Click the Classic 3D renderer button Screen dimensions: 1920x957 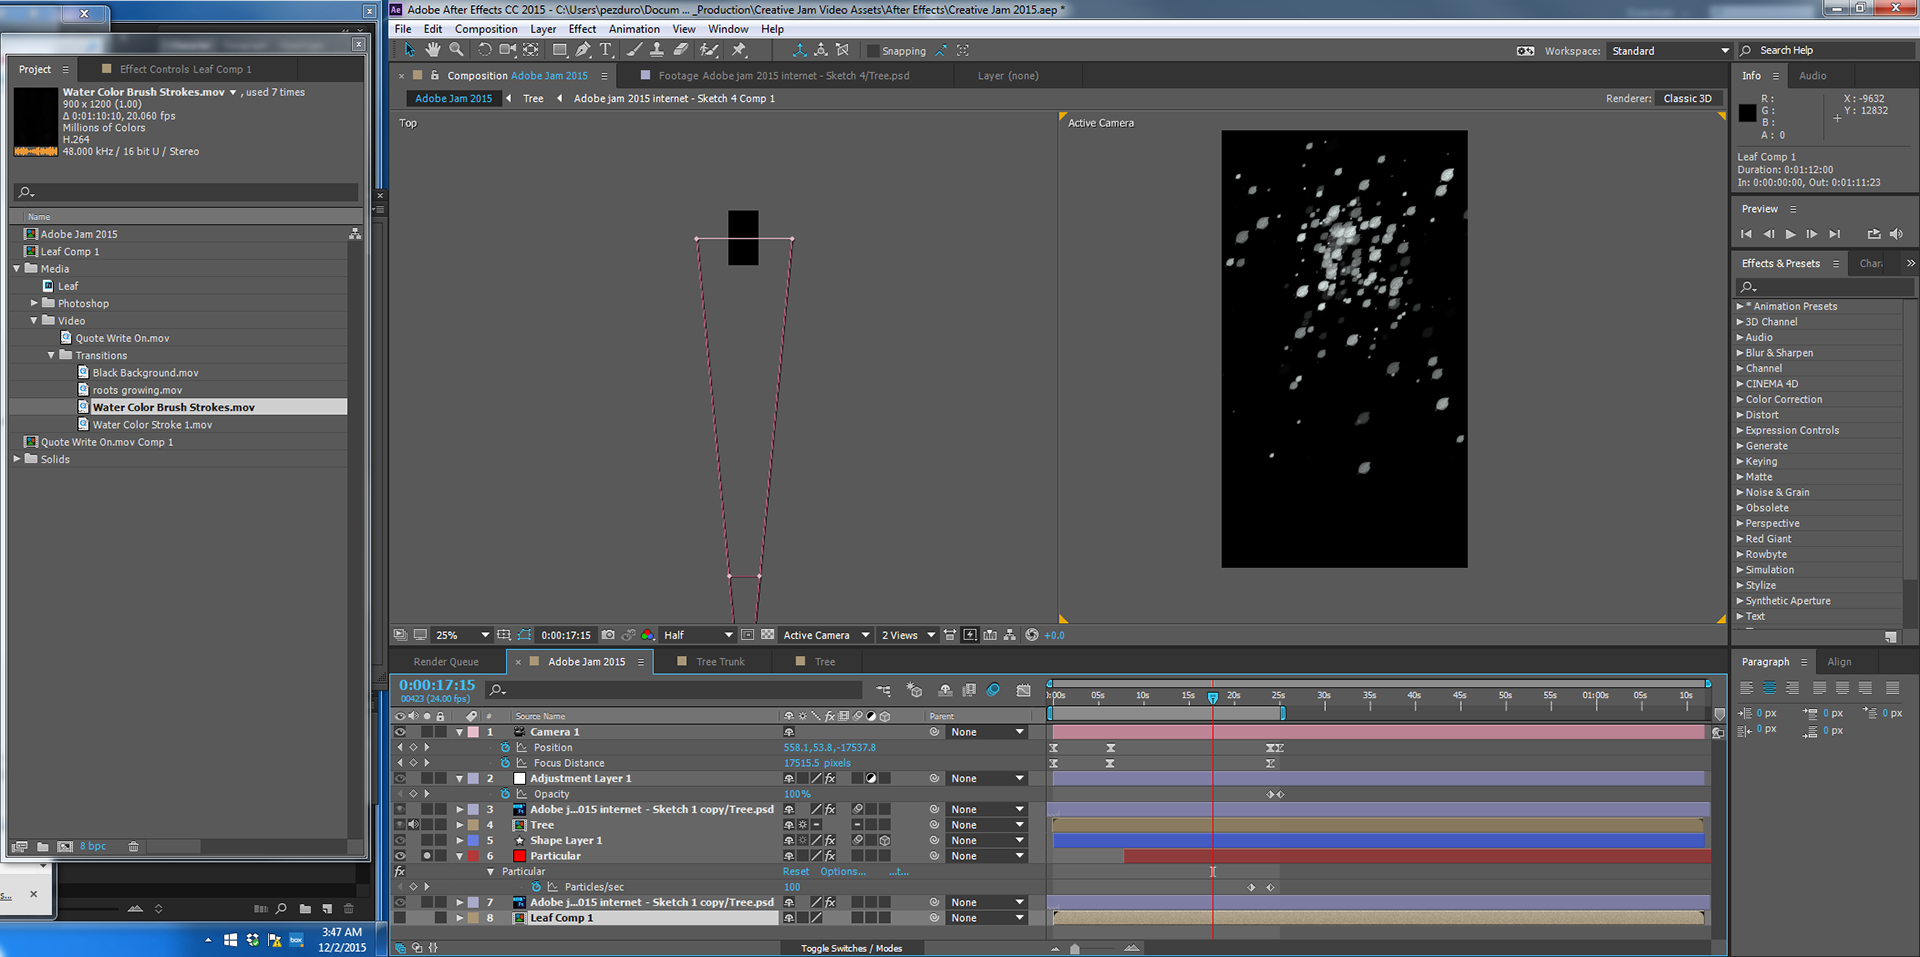(1688, 98)
